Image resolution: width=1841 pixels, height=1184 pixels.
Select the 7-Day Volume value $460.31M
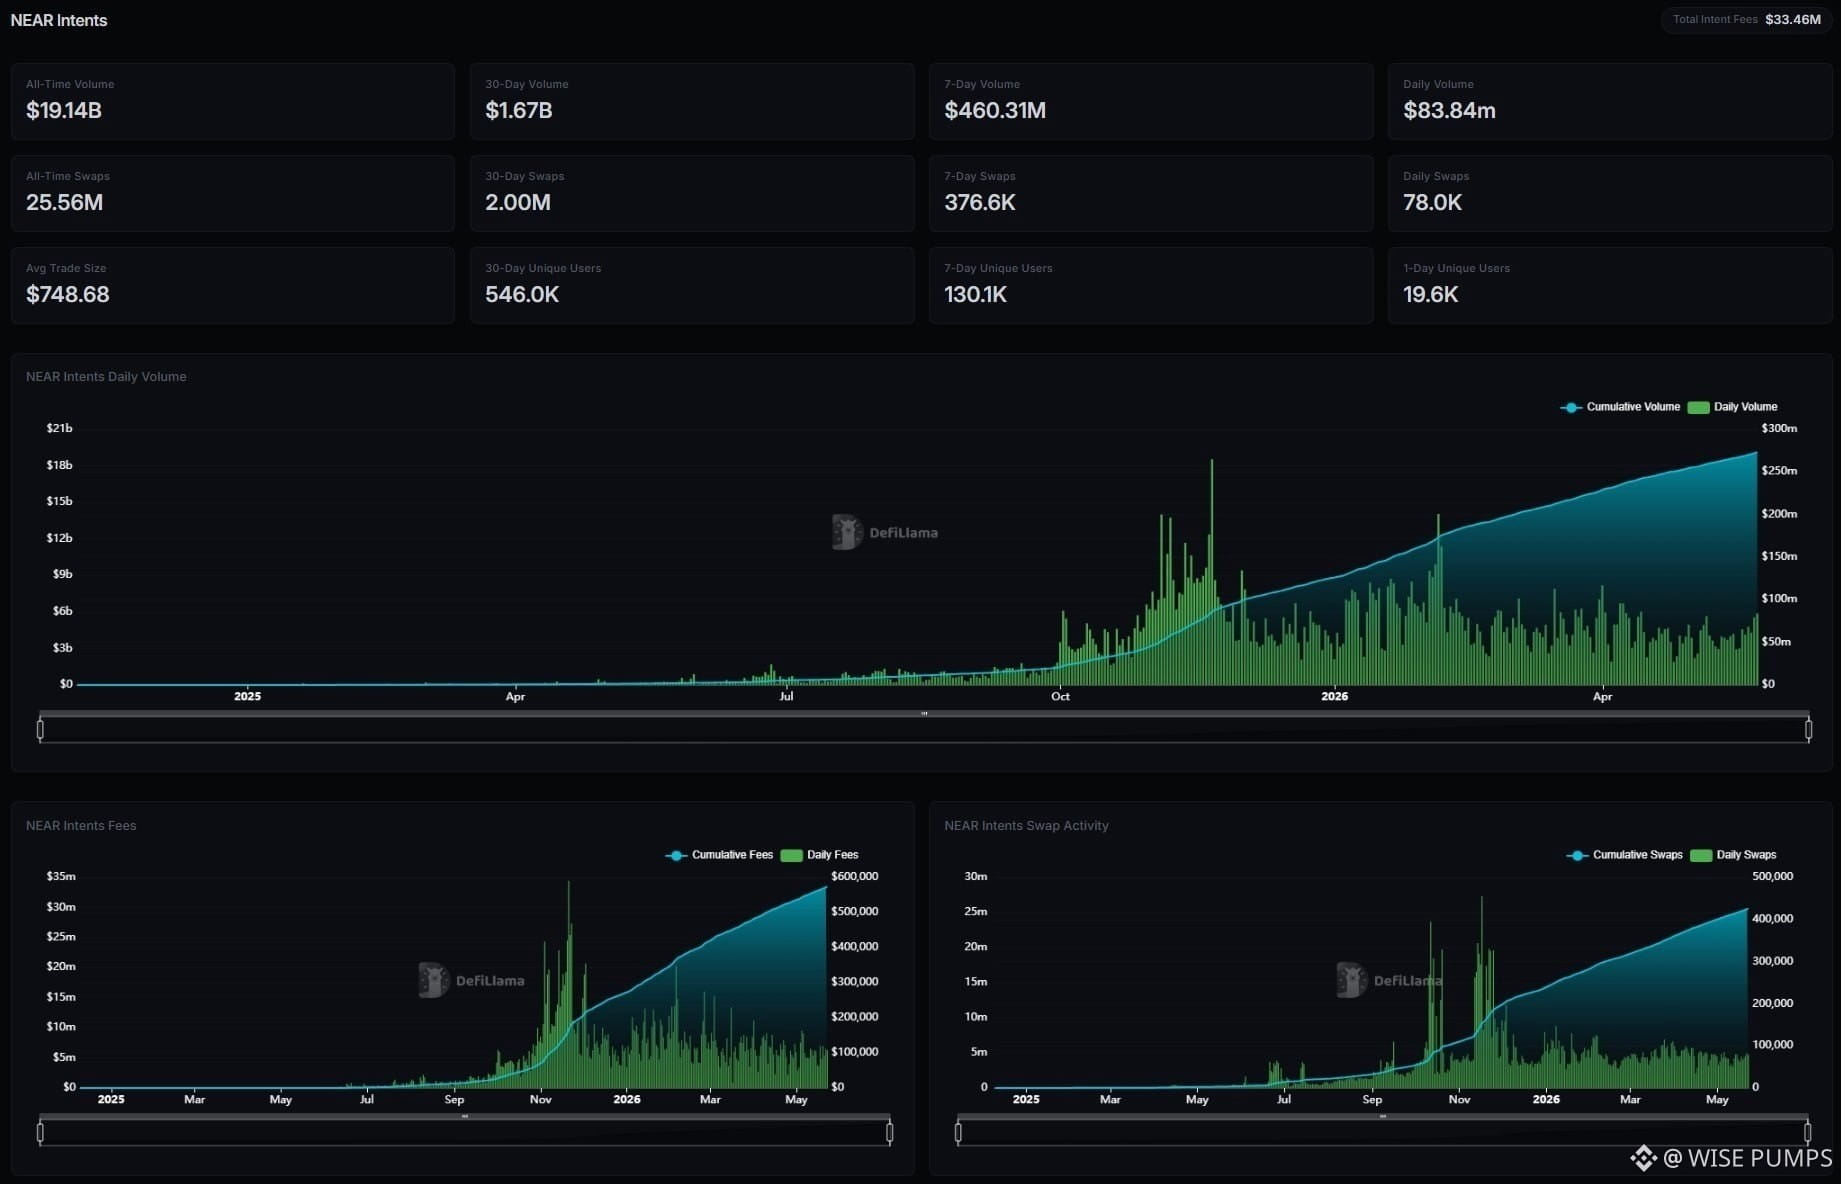(995, 110)
